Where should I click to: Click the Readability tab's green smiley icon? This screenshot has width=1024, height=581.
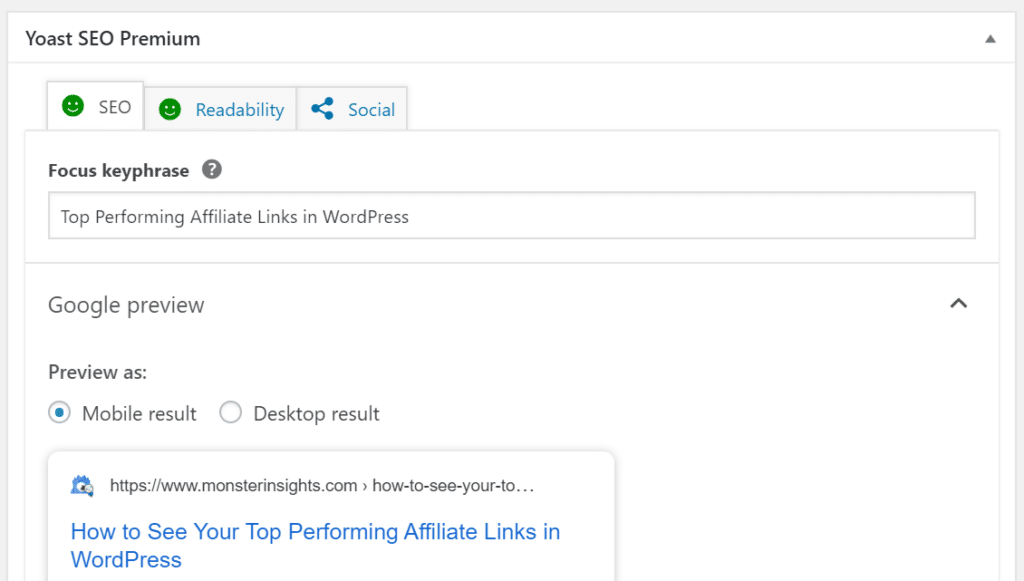[170, 109]
